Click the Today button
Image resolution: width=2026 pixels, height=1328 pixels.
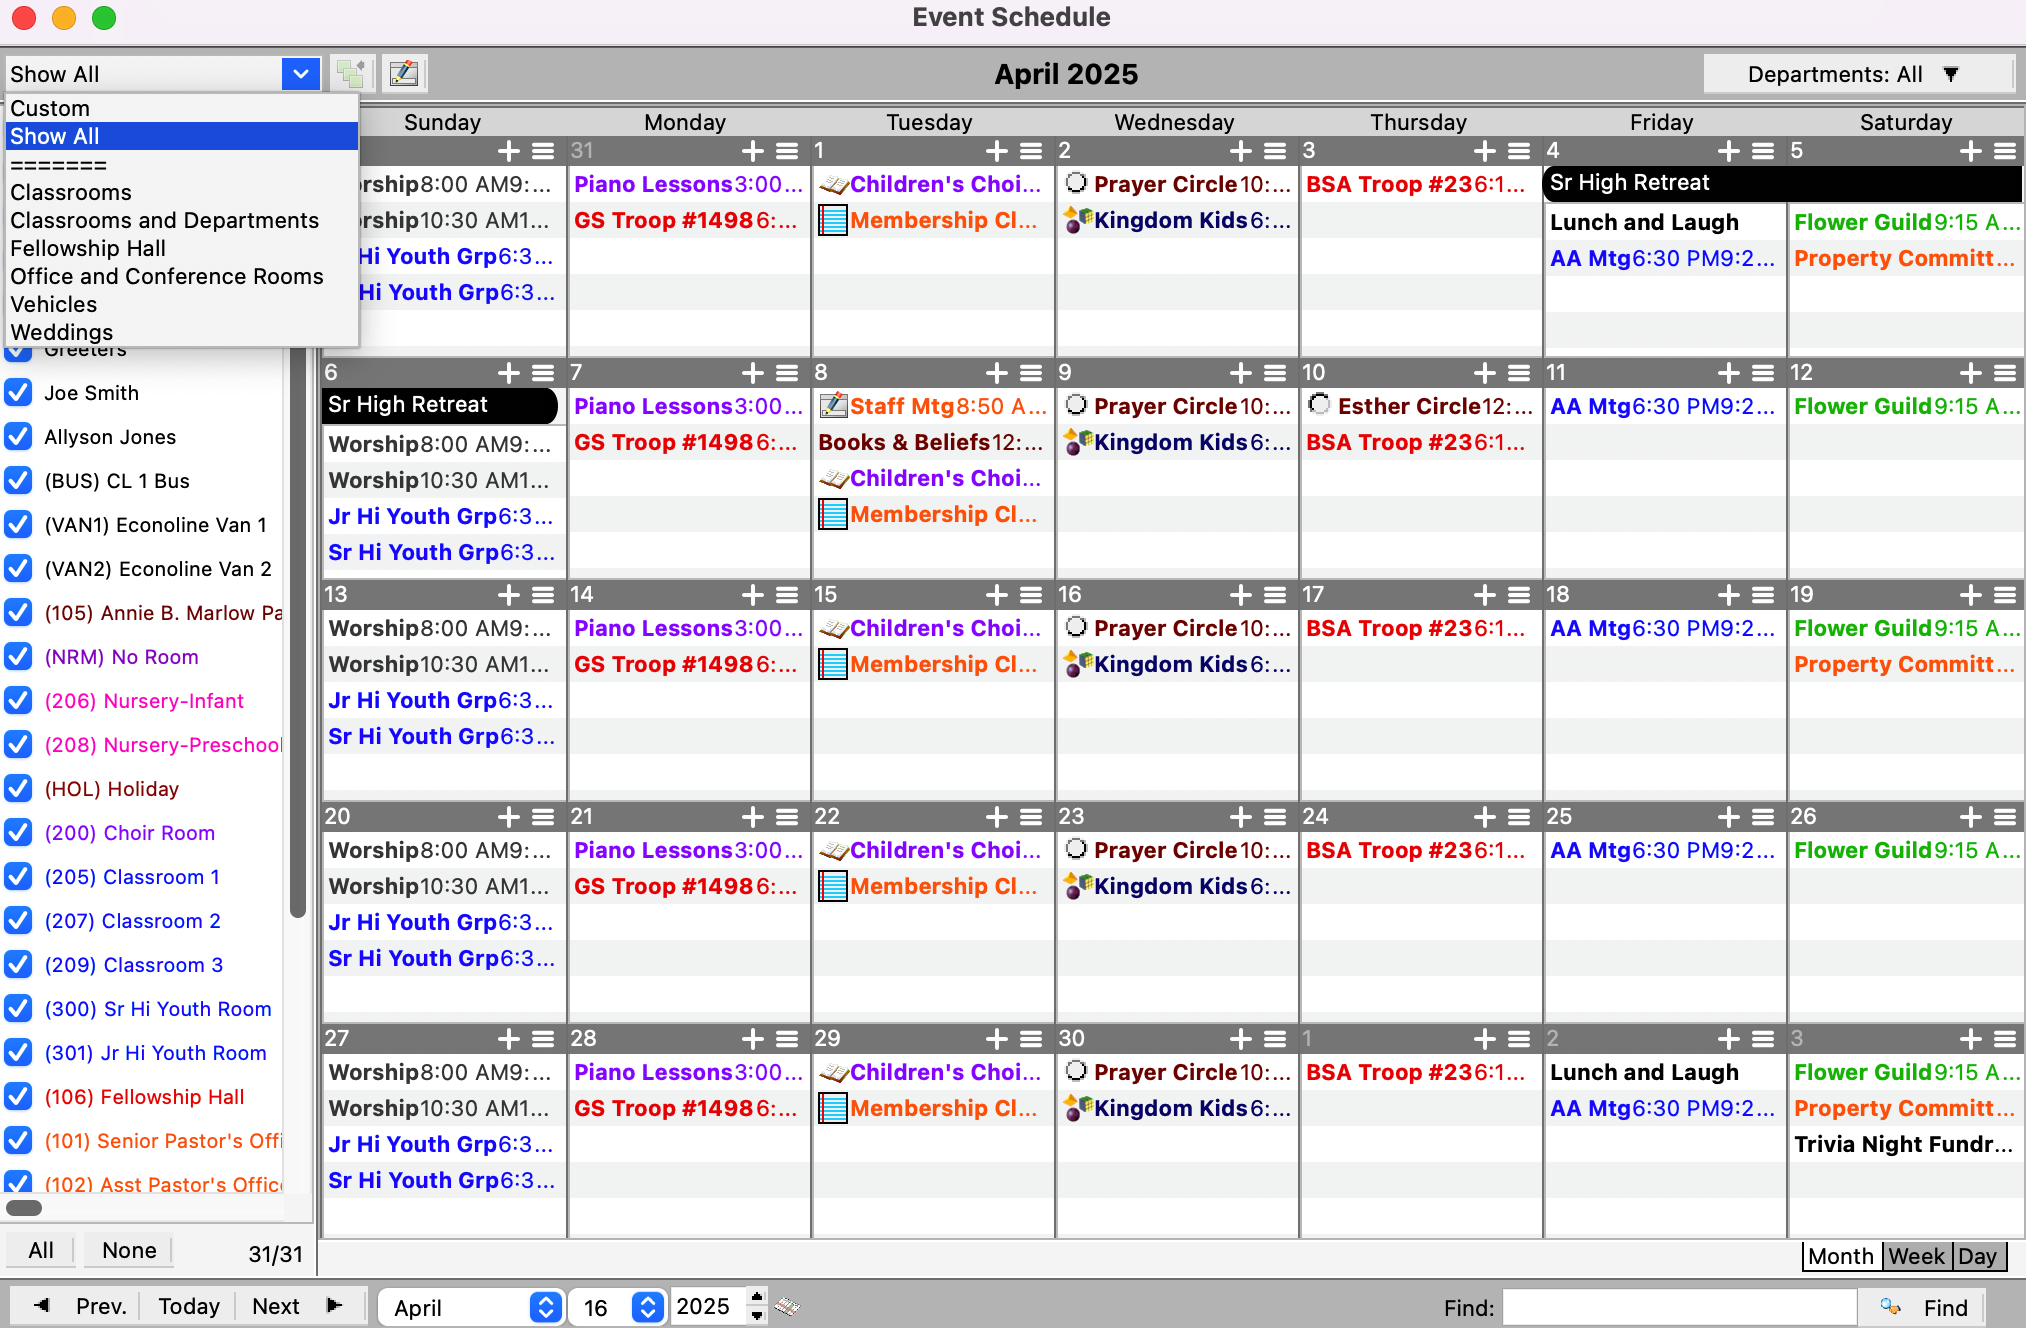pos(188,1306)
